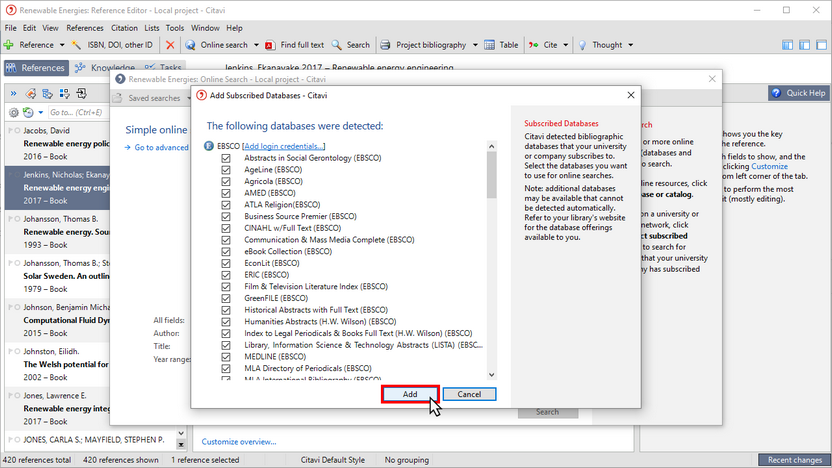The image size is (832, 468).
Task: Click database list scrollbar up arrow
Action: tap(491, 146)
